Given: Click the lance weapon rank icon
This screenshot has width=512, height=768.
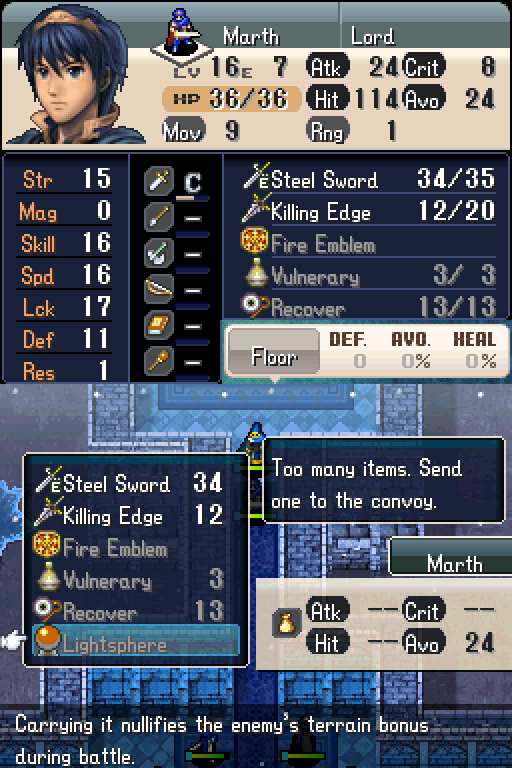Looking at the screenshot, I should tap(159, 216).
